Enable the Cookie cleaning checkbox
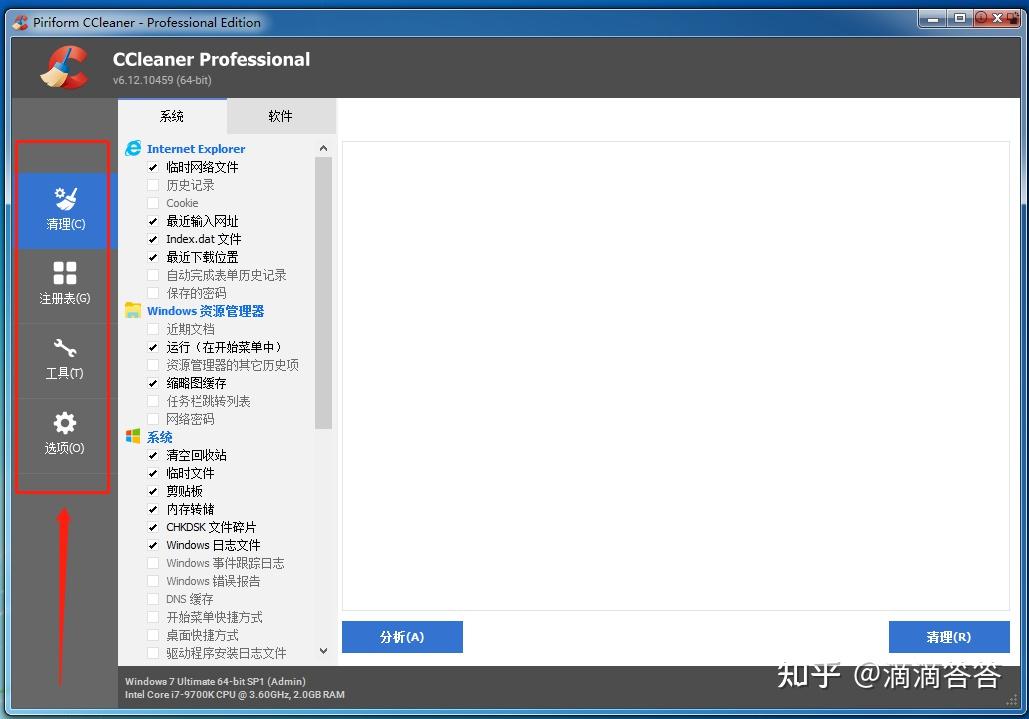This screenshot has width=1029, height=719. [153, 203]
